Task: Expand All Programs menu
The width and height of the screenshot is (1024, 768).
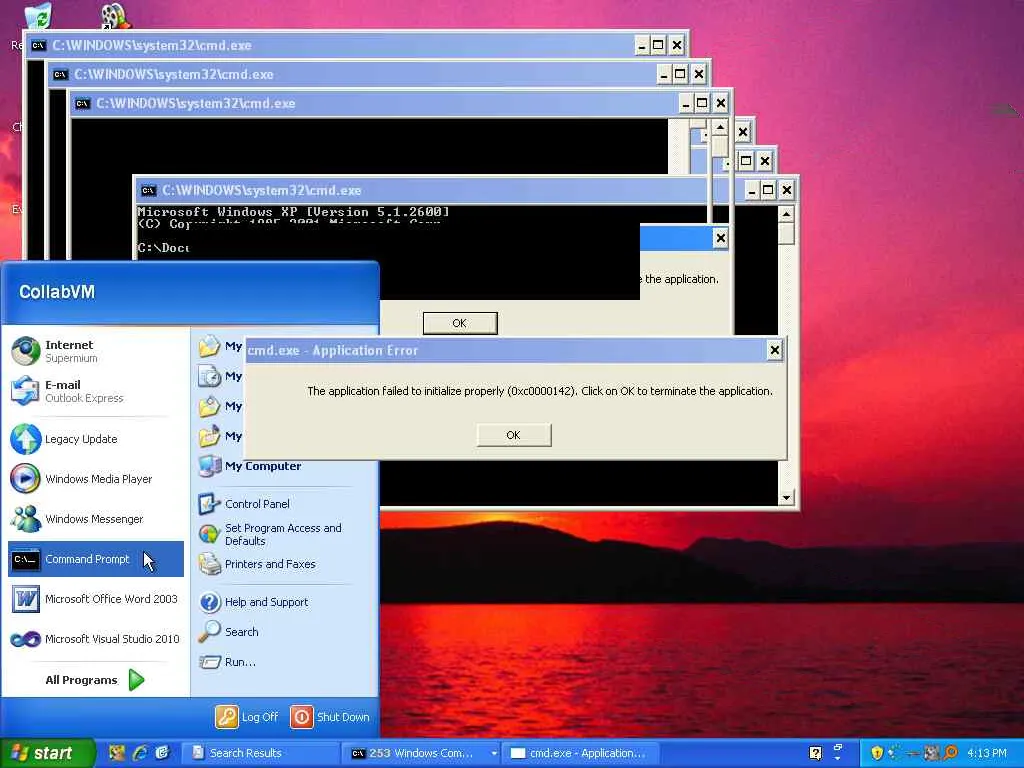Action: point(95,680)
